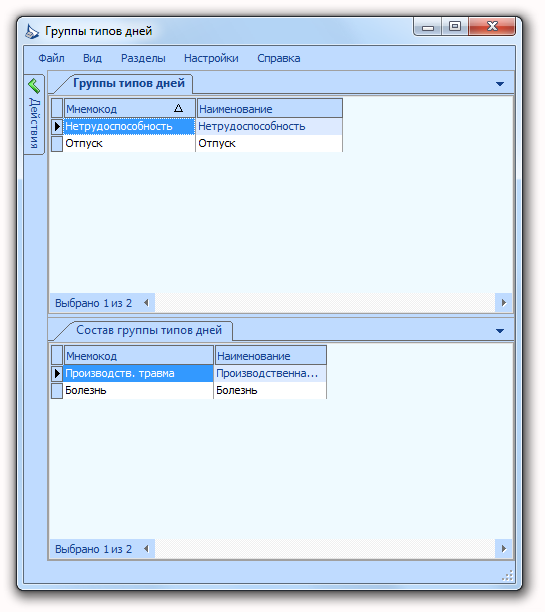Toggle the row selector beside Отпуск
This screenshot has width=545, height=612.
[x=57, y=143]
